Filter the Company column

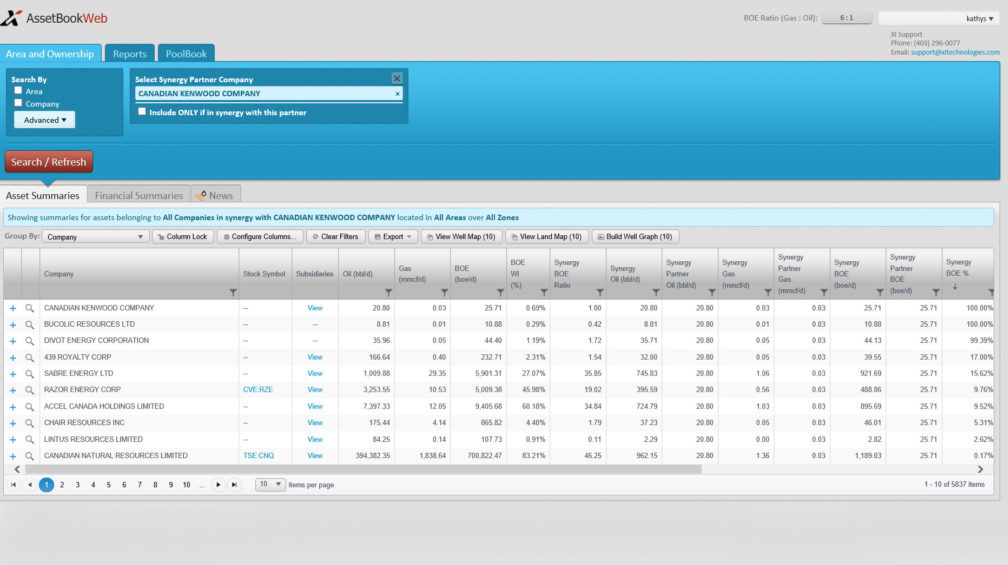point(233,292)
